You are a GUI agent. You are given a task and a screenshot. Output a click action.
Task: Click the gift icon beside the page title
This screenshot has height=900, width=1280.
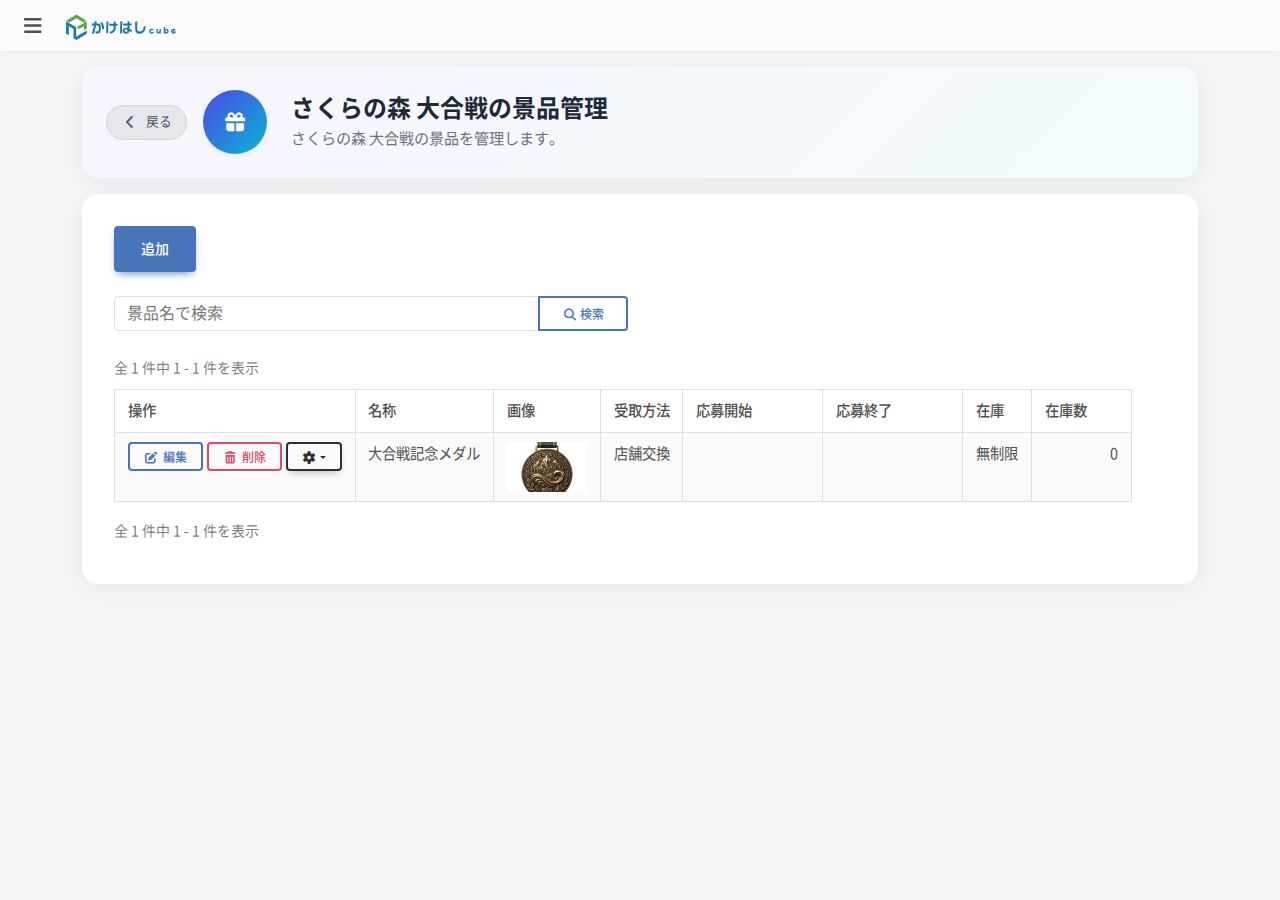235,122
